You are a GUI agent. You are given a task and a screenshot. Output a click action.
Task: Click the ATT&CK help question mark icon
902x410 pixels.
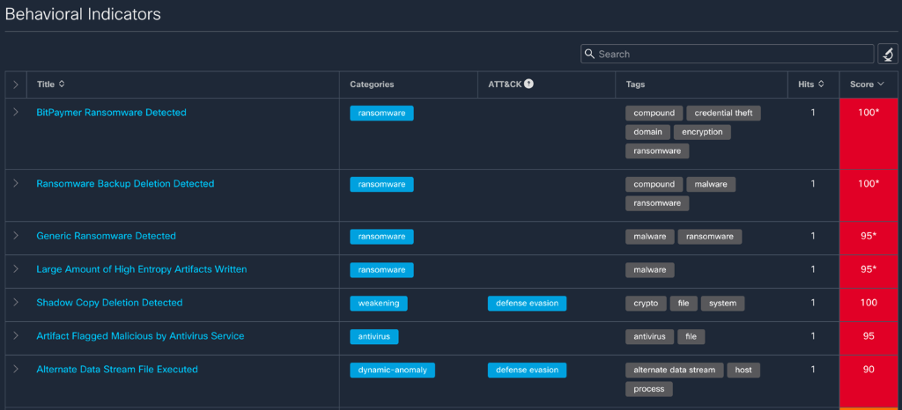529,84
